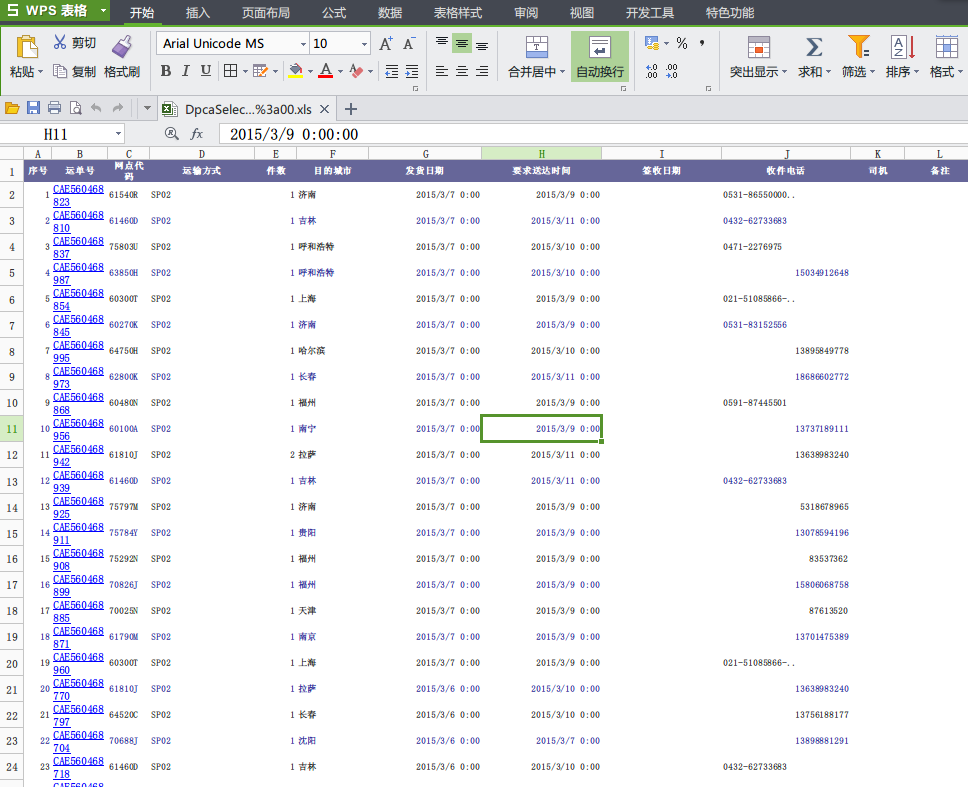Click the insert function fx button
The height and width of the screenshot is (787, 968).
coord(196,134)
